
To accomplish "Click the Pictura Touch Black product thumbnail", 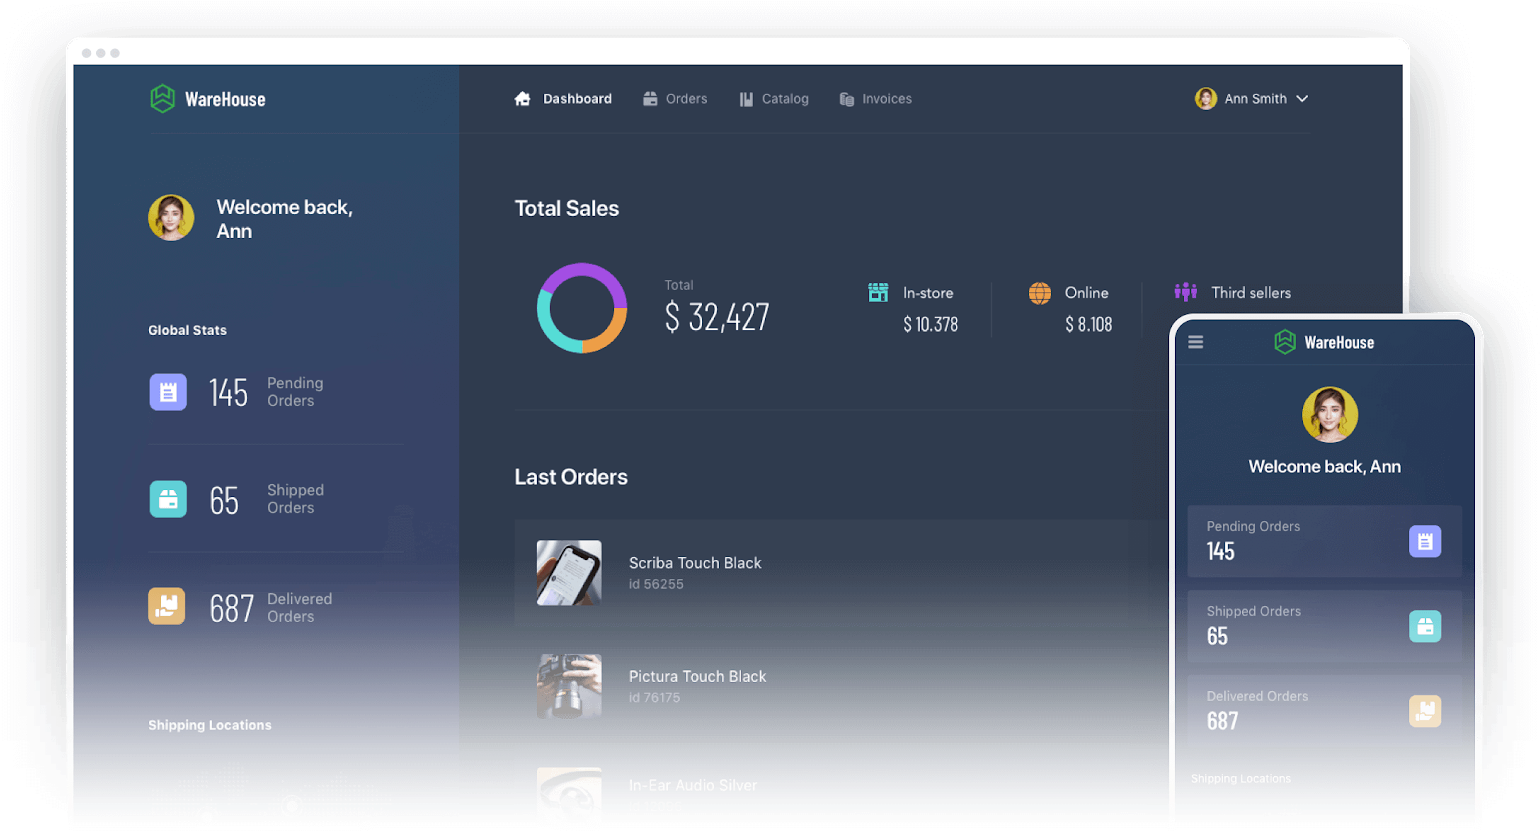I will point(569,686).
